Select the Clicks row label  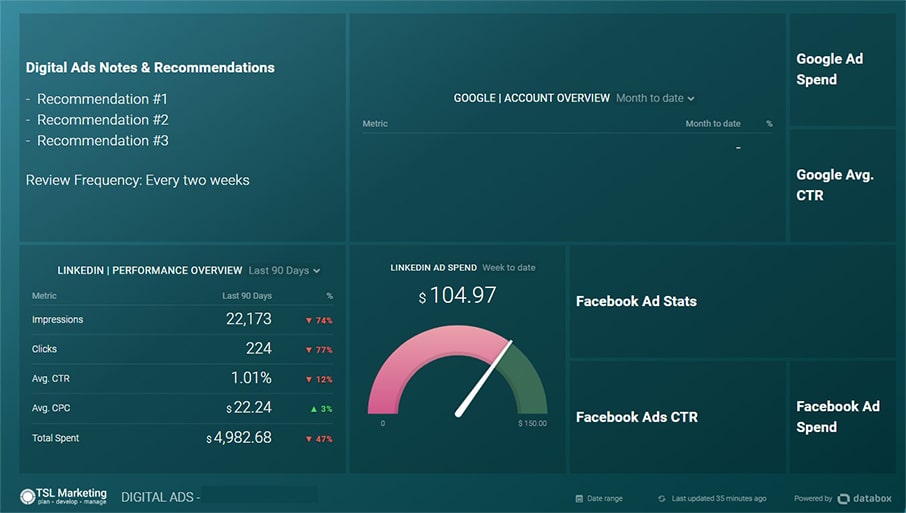click(x=44, y=349)
